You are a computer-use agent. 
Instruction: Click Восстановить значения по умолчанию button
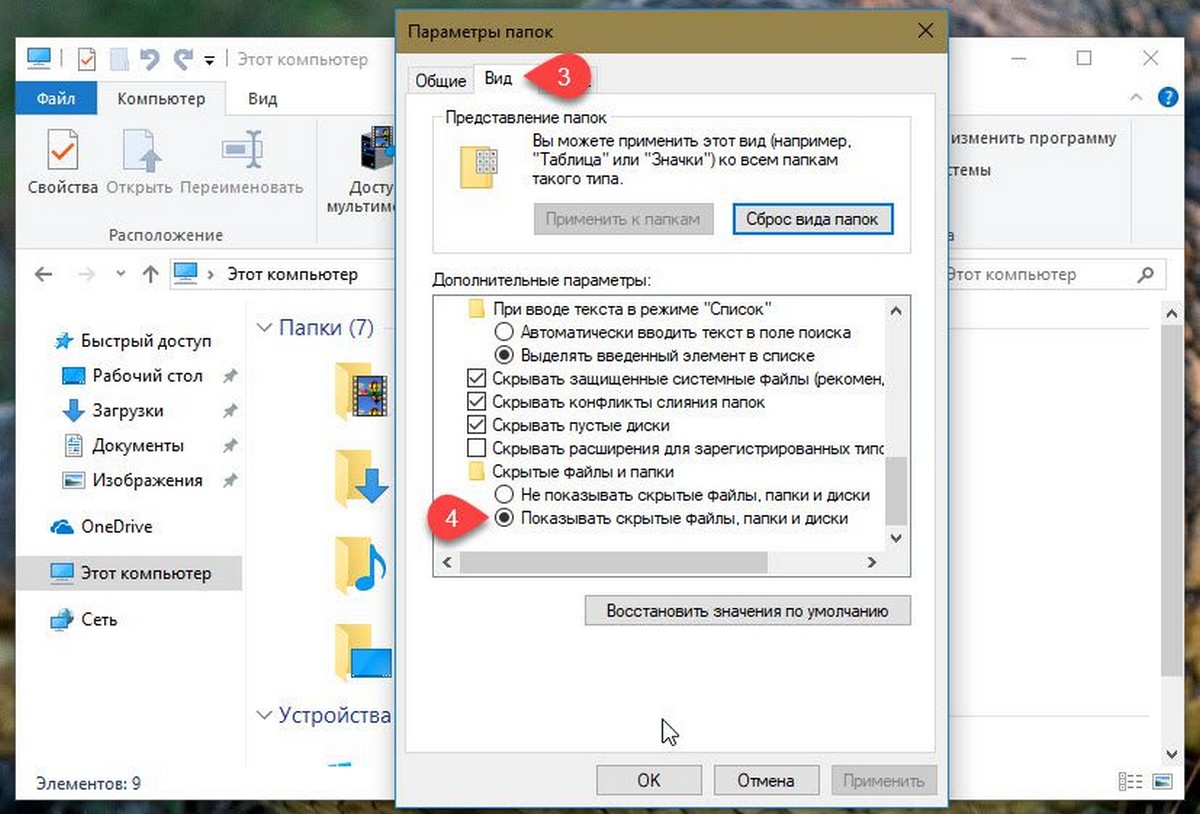tap(748, 610)
